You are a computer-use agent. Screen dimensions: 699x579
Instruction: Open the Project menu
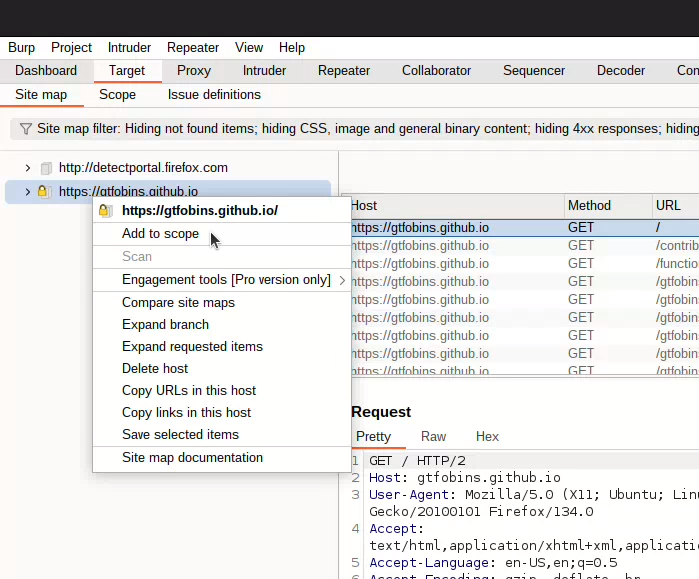pyautogui.click(x=71, y=48)
